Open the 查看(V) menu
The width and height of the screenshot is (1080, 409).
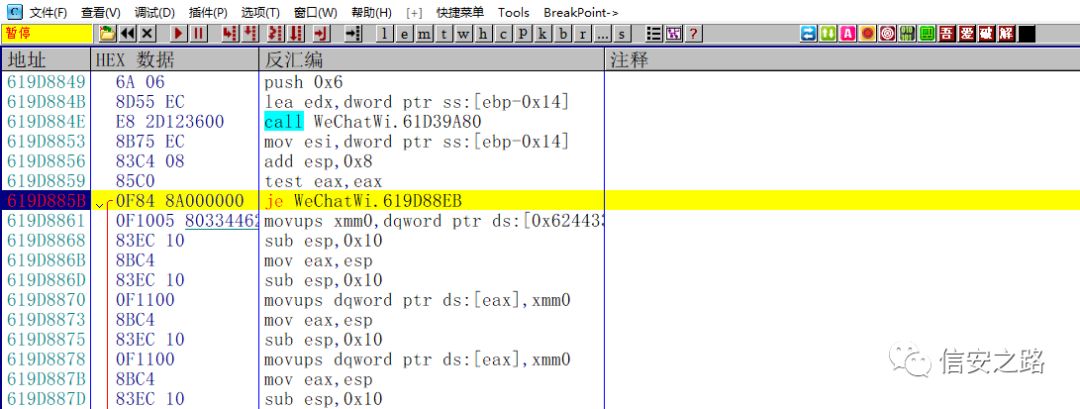coord(101,12)
